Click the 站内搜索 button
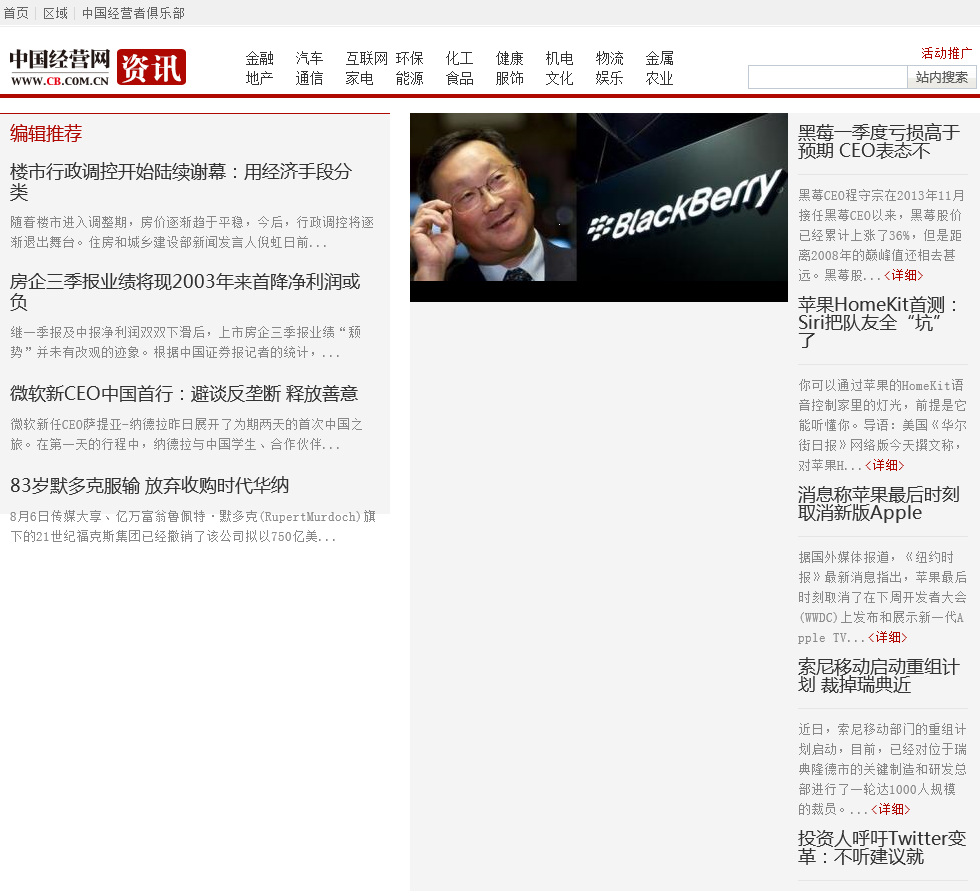This screenshot has height=891, width=980. click(x=942, y=77)
